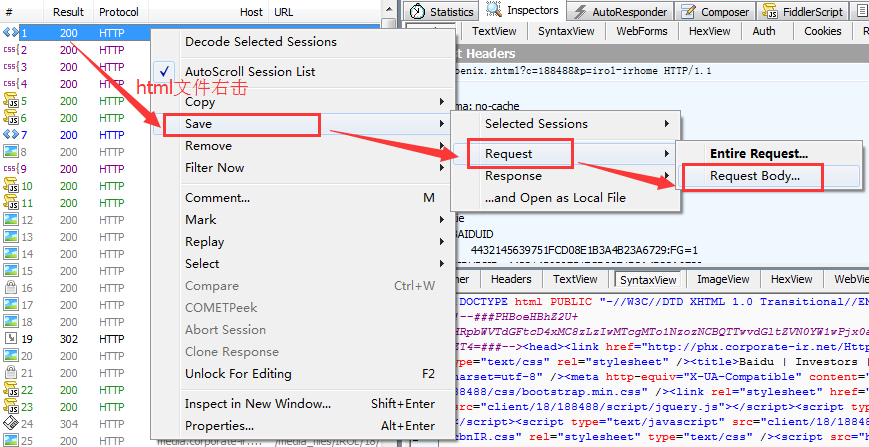The height and width of the screenshot is (447, 869).
Task: Select session 24 with 304 result
Action: point(76,424)
